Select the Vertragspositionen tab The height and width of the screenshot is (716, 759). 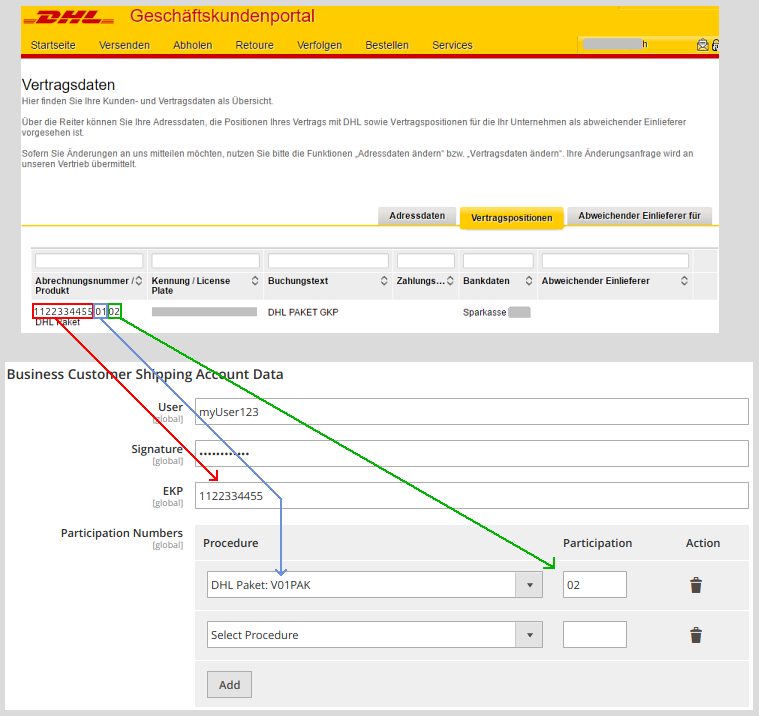coord(512,218)
